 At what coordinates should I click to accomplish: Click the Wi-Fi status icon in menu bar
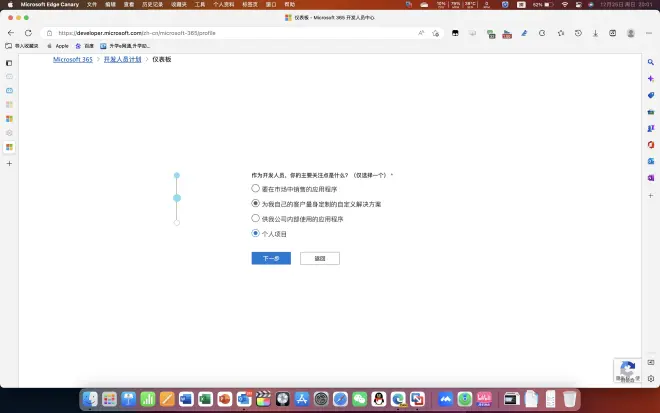[x=565, y=5]
